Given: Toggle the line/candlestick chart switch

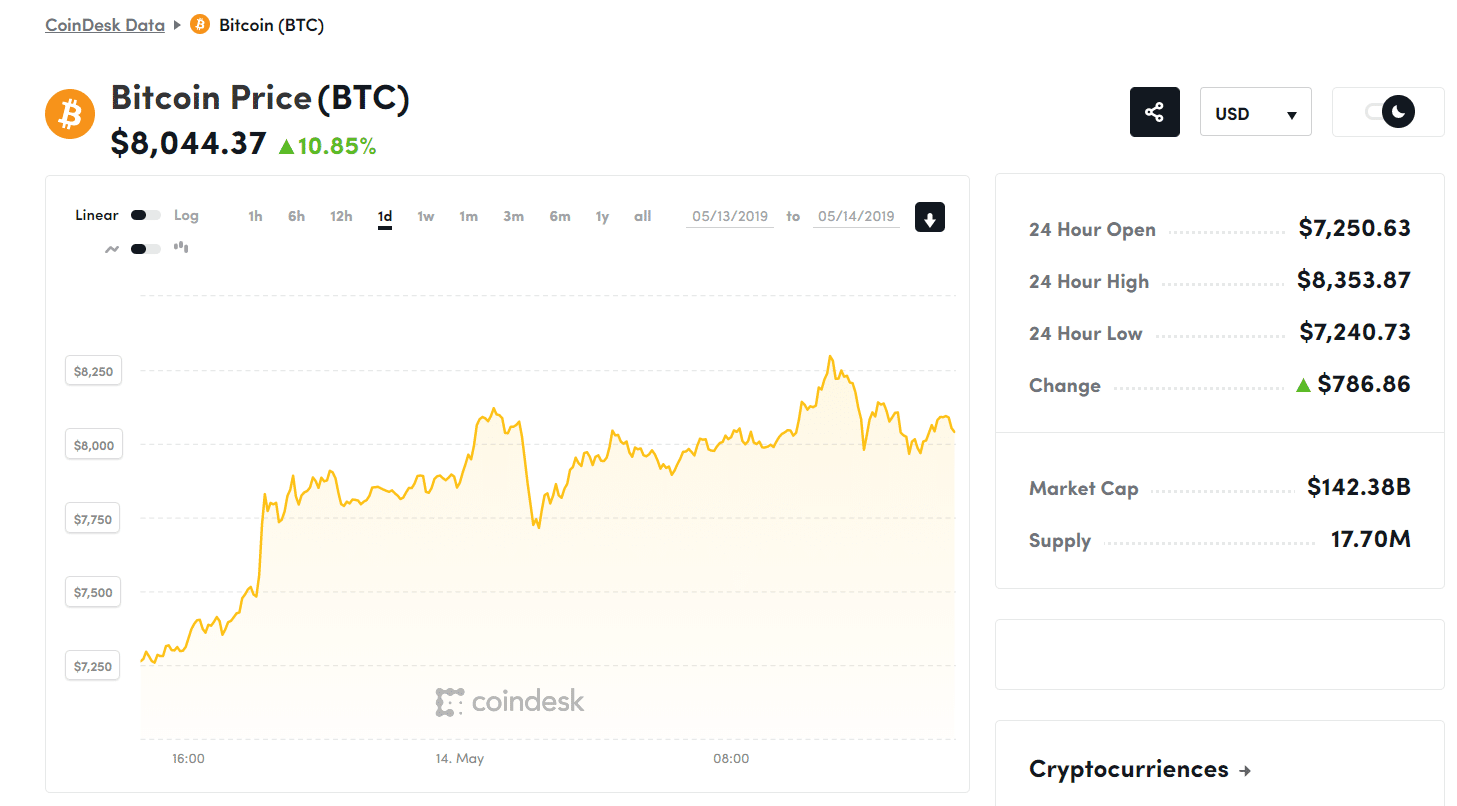Looking at the screenshot, I should (145, 249).
